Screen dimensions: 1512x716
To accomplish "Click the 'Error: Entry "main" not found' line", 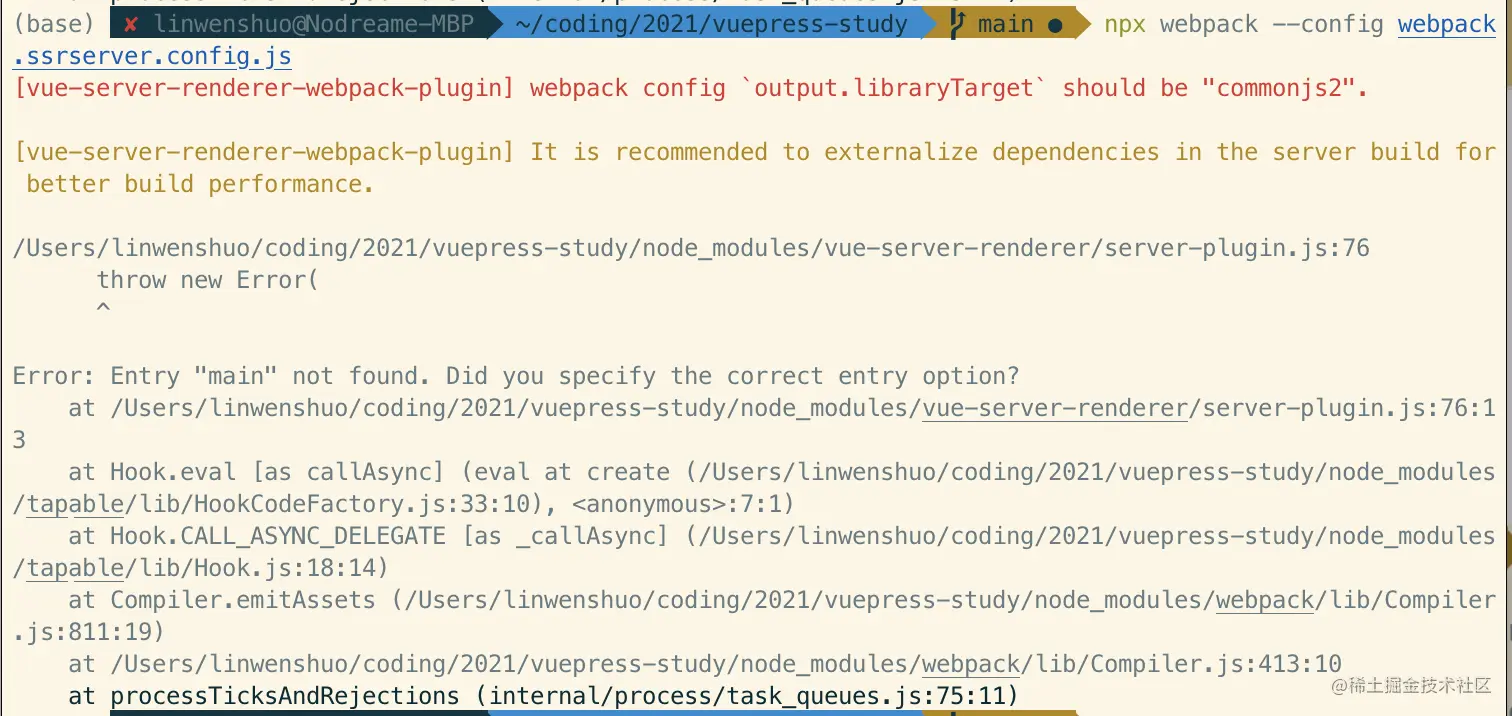I will pyautogui.click(x=516, y=376).
